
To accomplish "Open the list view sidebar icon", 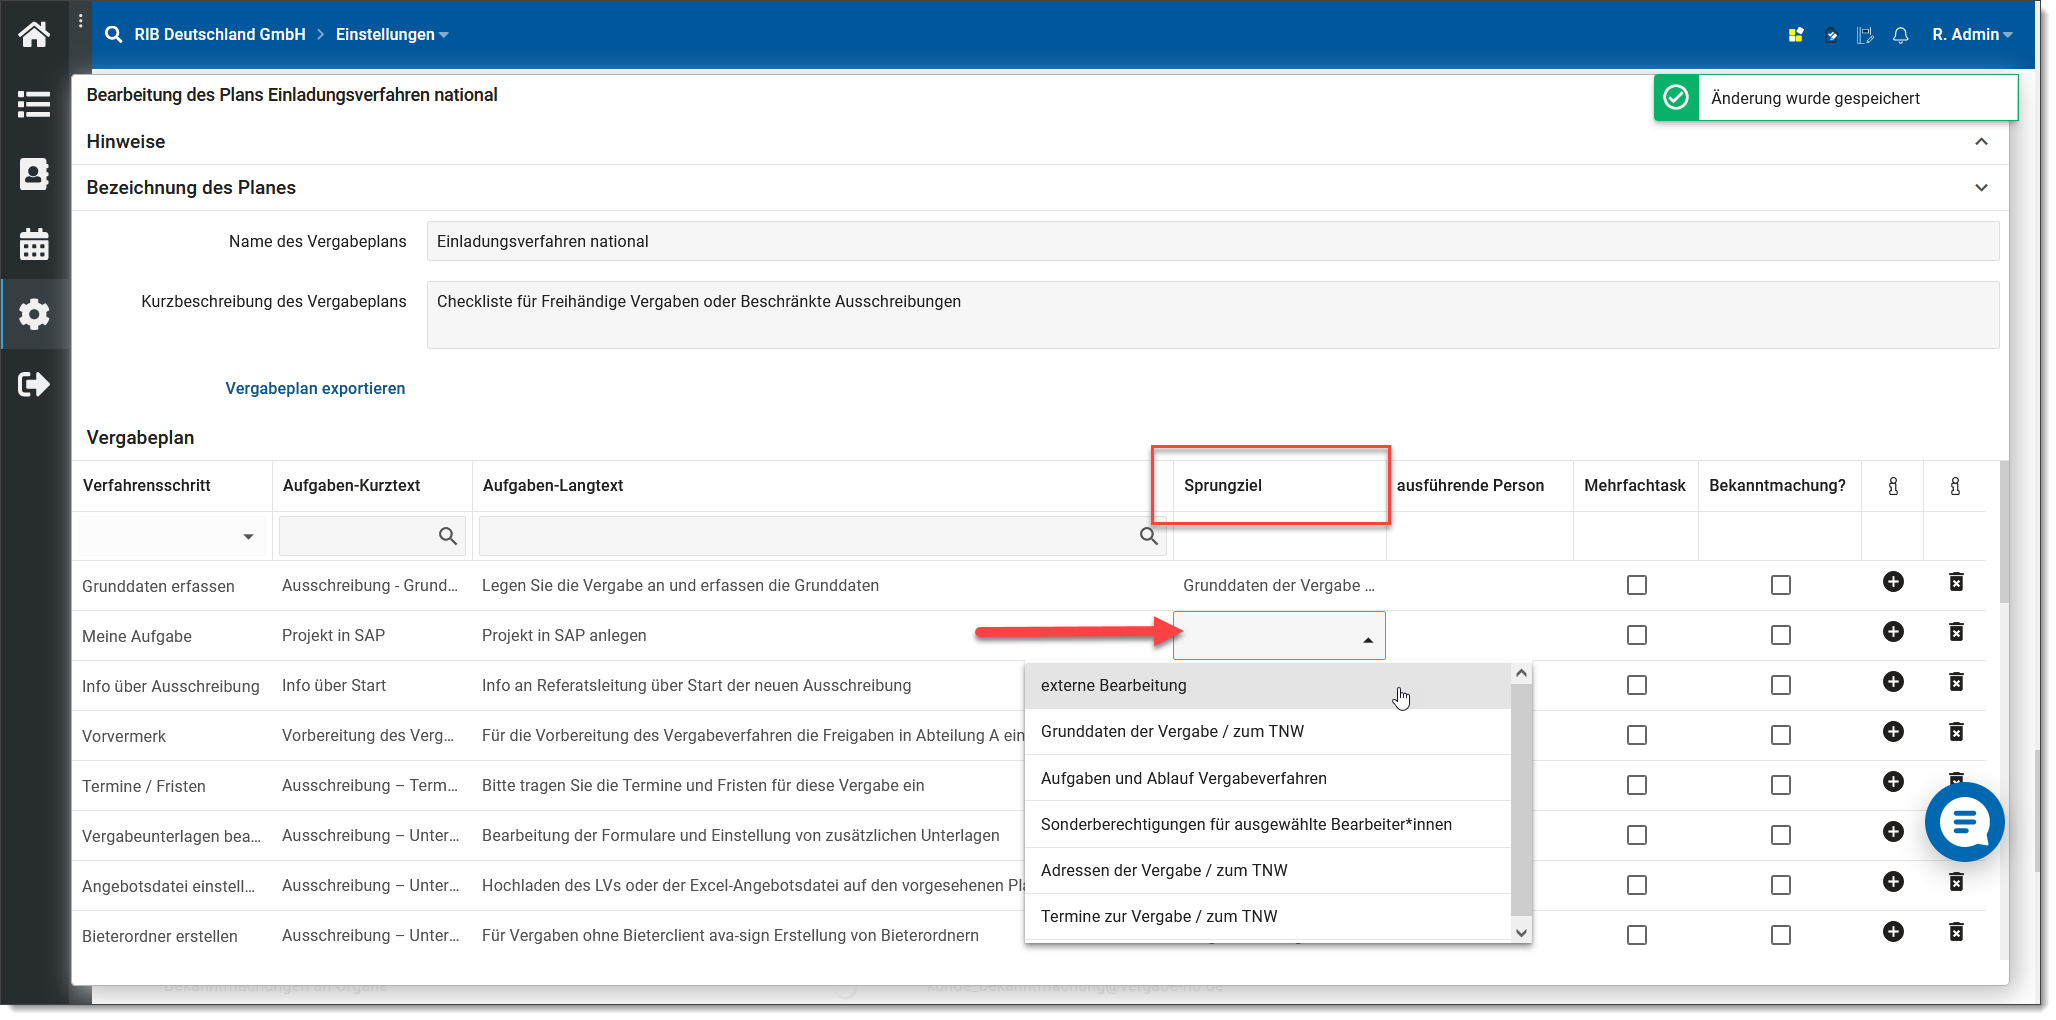I will [x=34, y=104].
